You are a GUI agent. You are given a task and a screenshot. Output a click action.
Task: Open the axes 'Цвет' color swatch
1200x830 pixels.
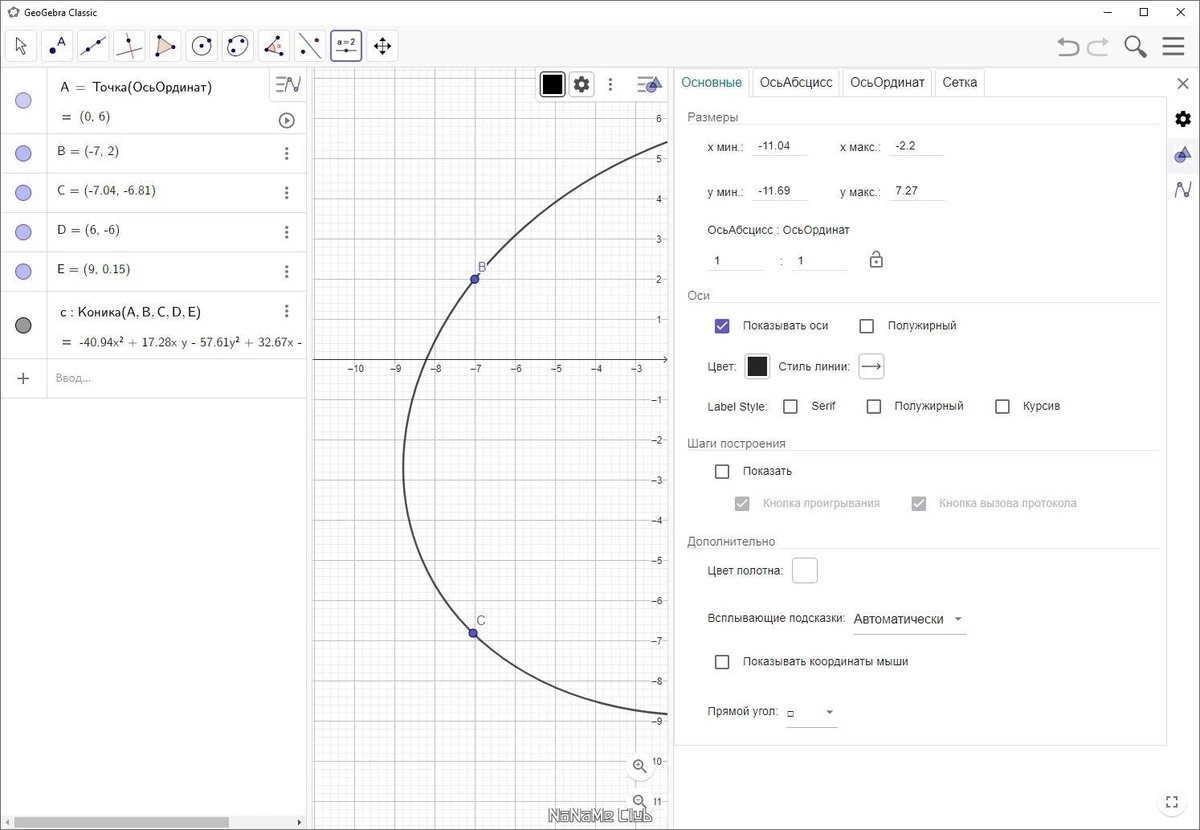[x=758, y=366]
